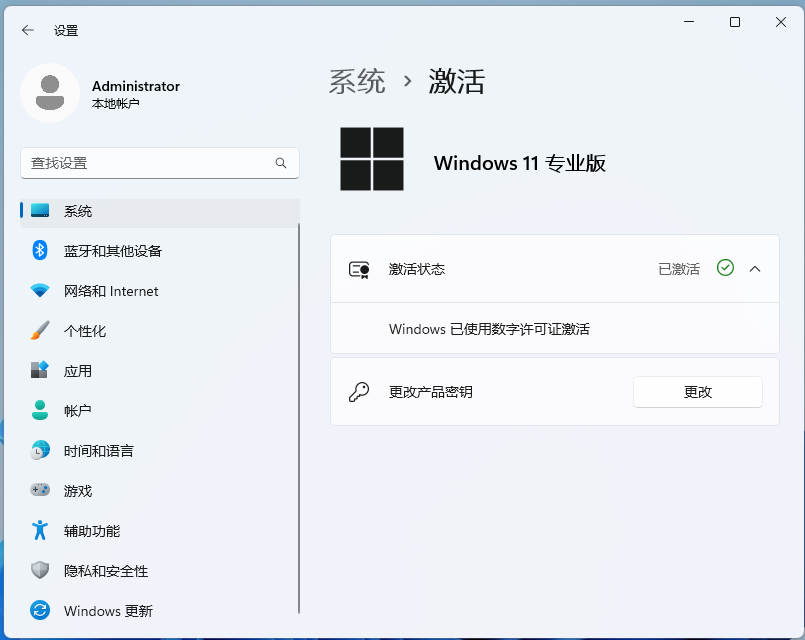This screenshot has width=805, height=640.
Task: Click the paintbrush personalization icon
Action: [x=40, y=331]
